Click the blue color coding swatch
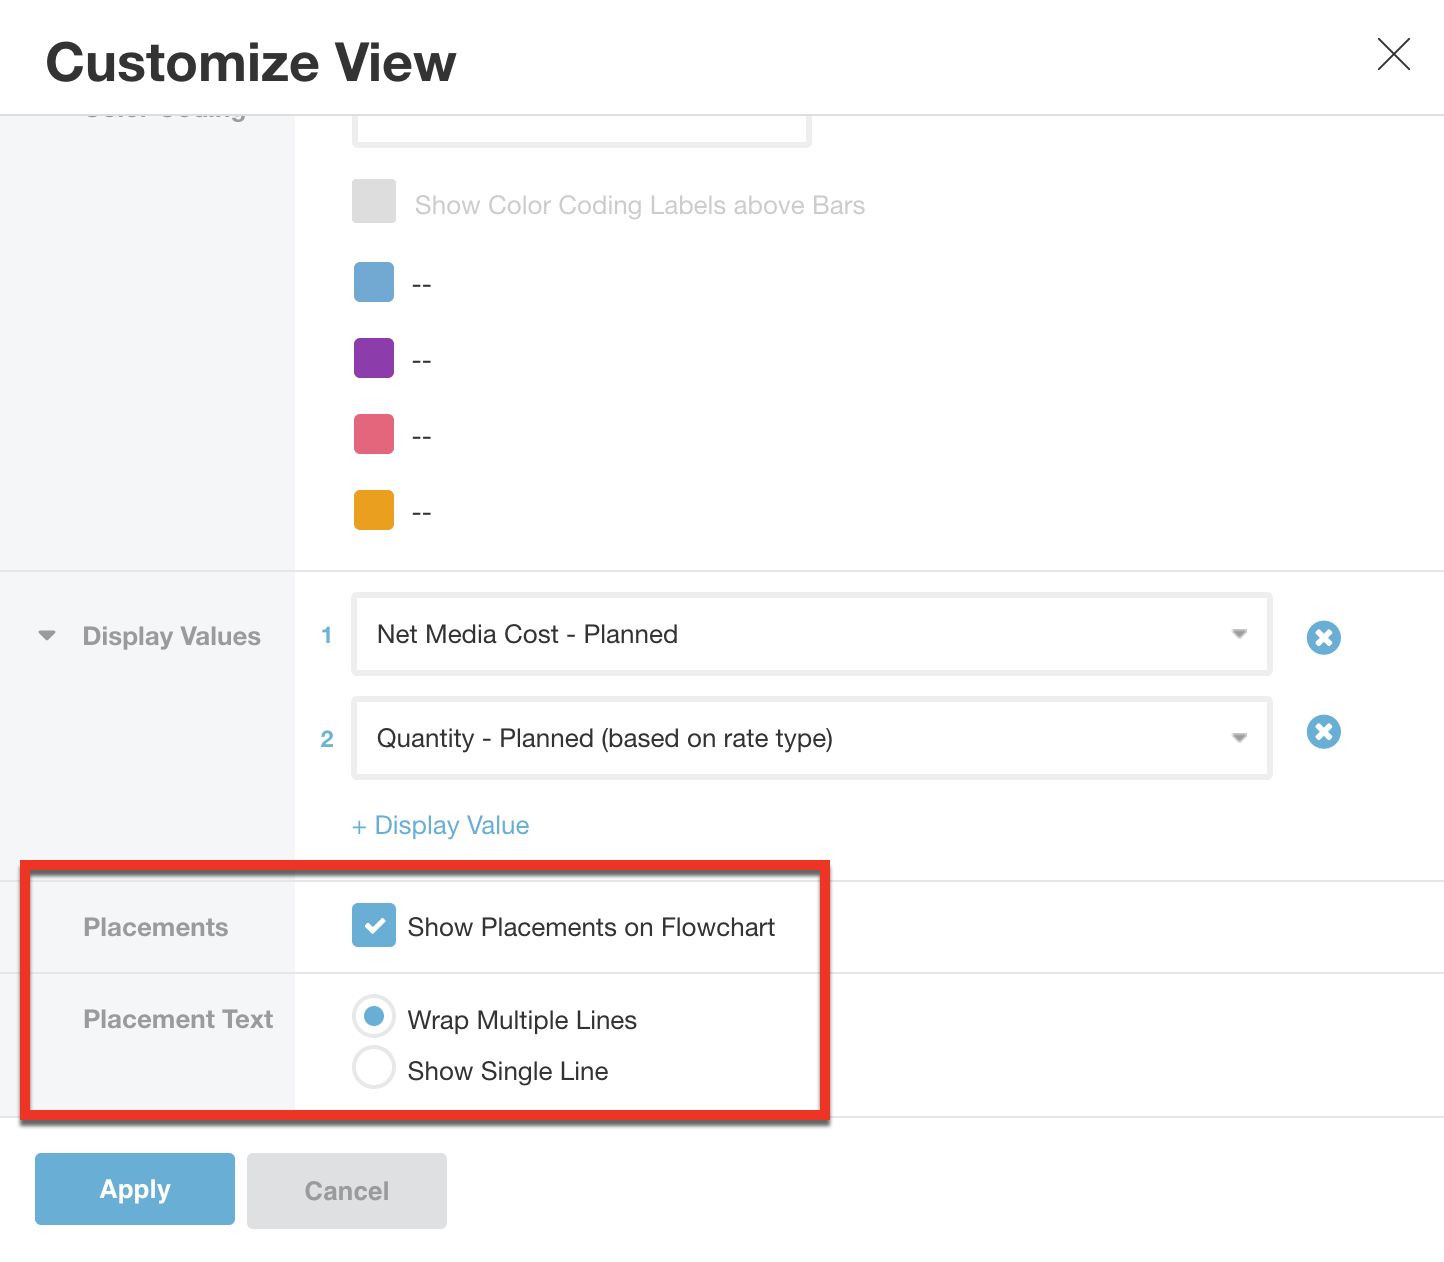This screenshot has width=1444, height=1262. (373, 282)
